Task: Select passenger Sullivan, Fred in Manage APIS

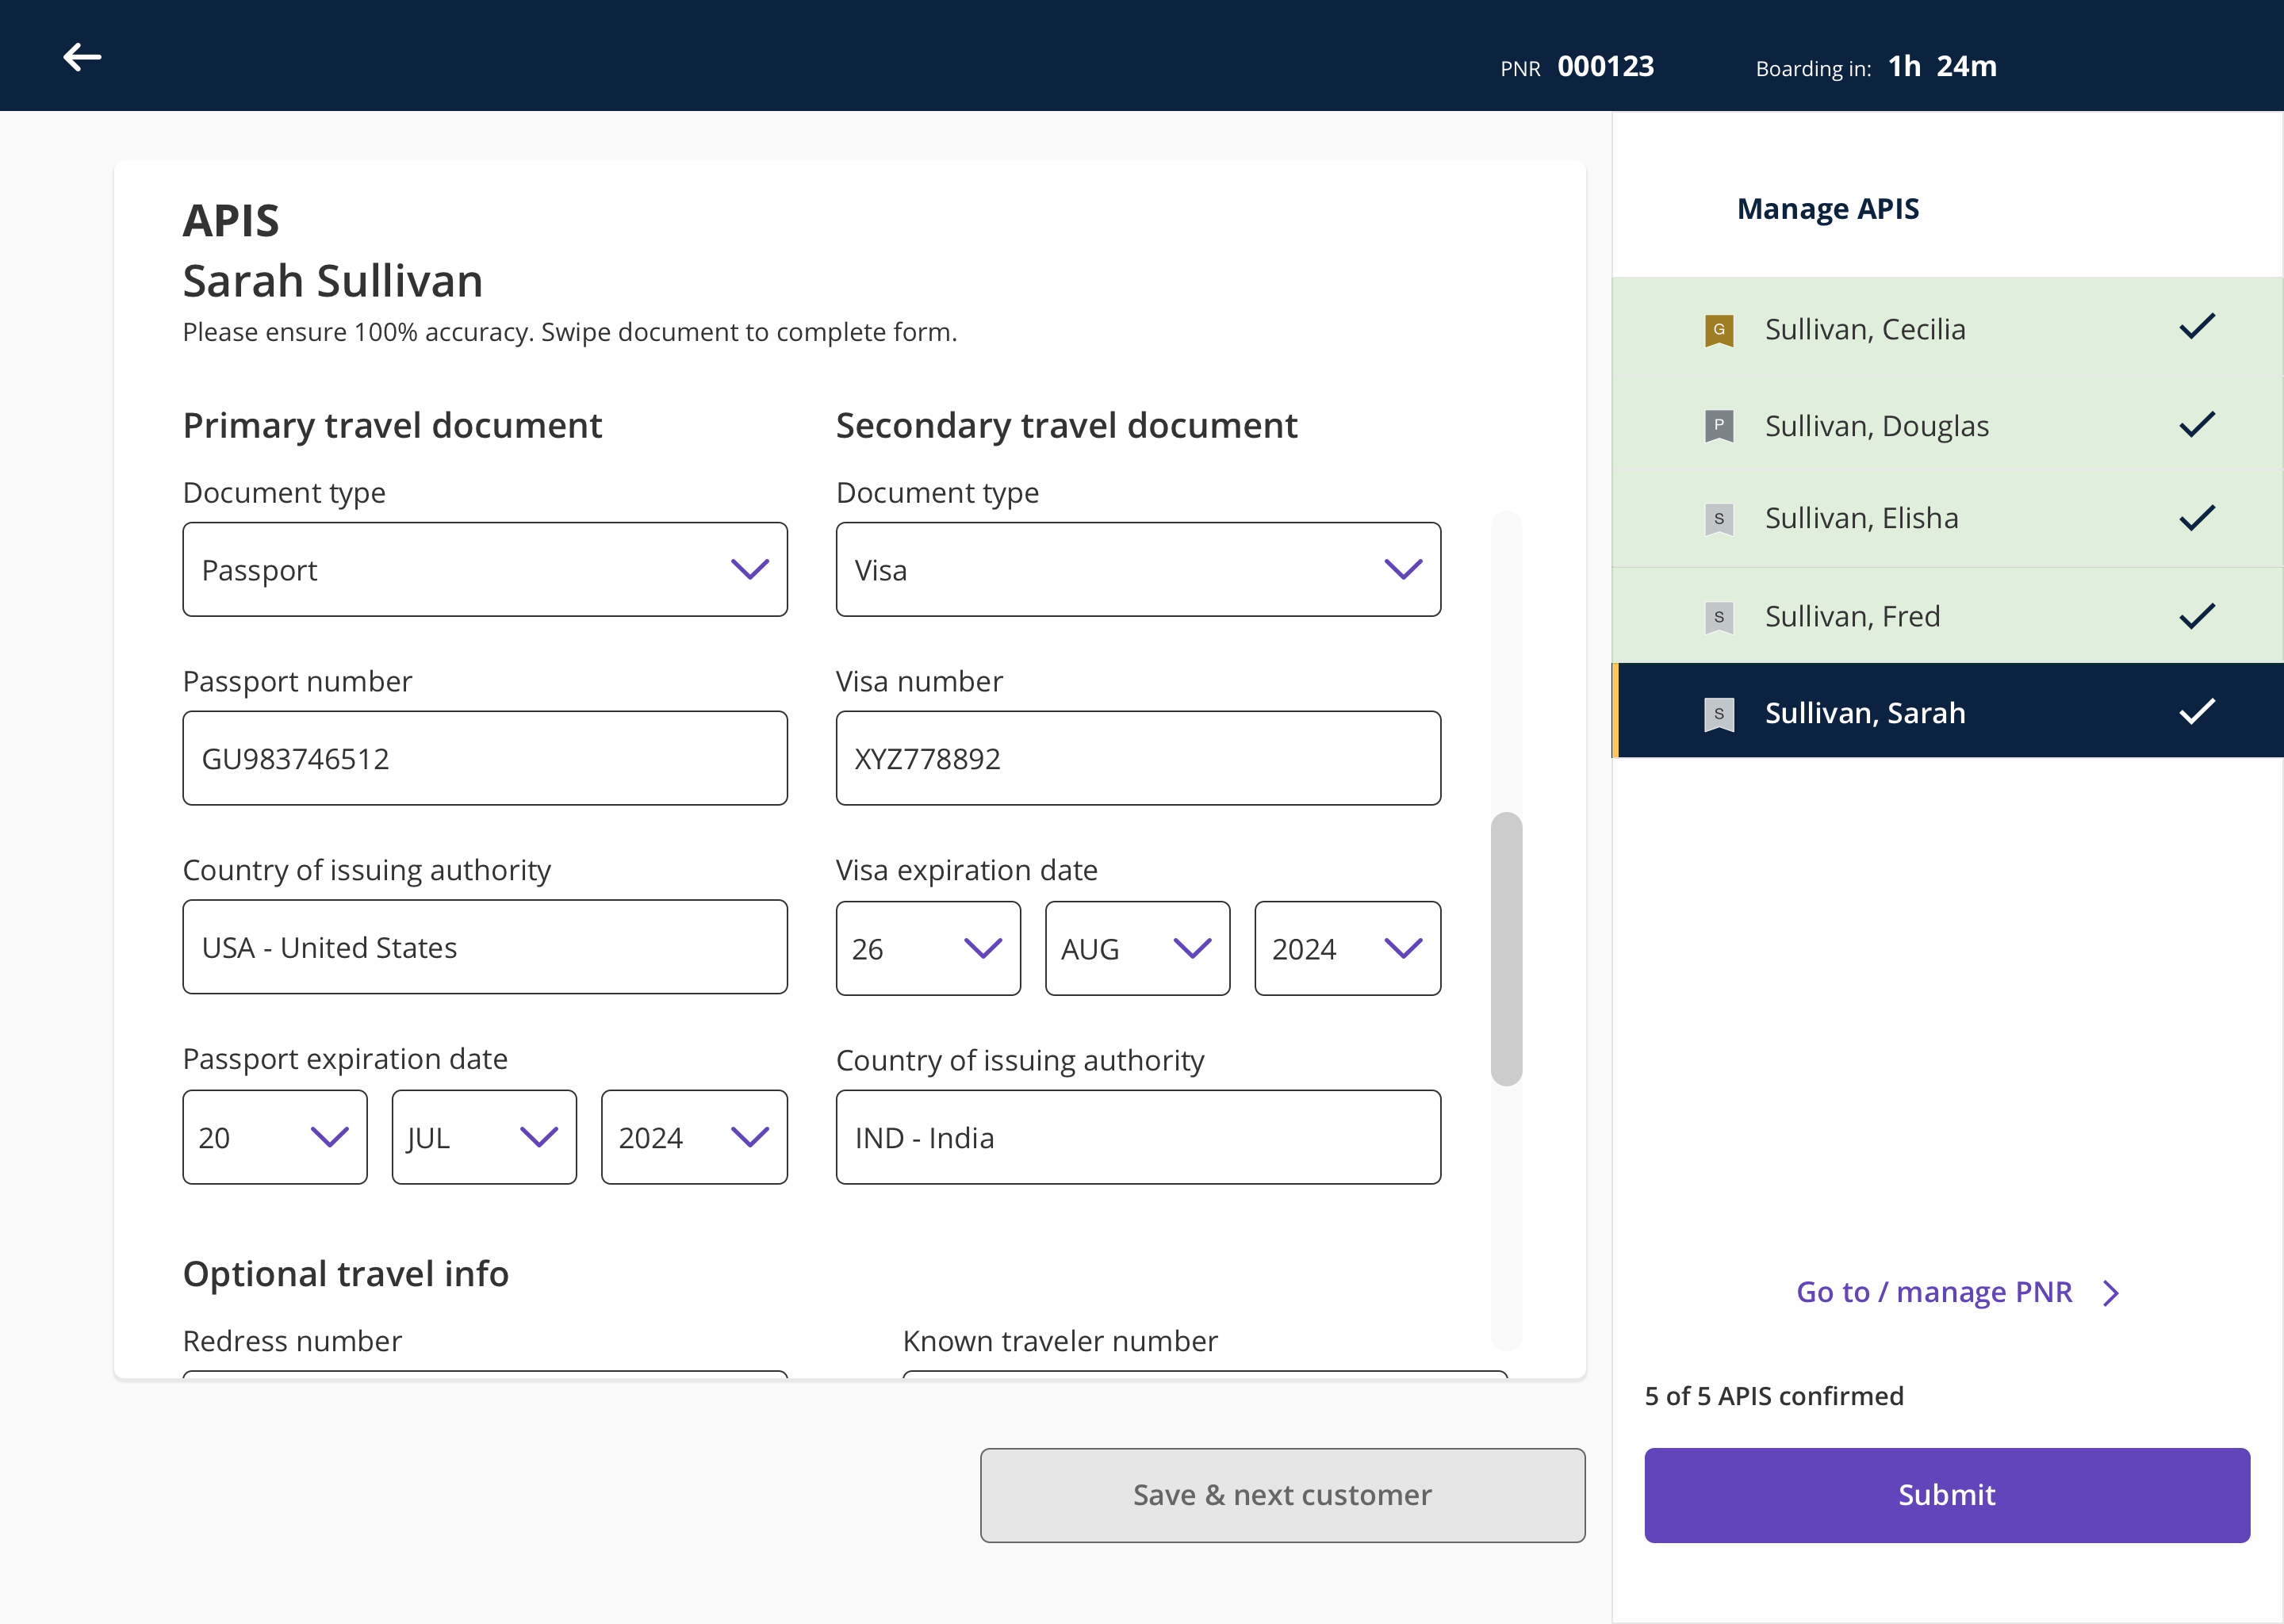Action: click(x=1947, y=615)
